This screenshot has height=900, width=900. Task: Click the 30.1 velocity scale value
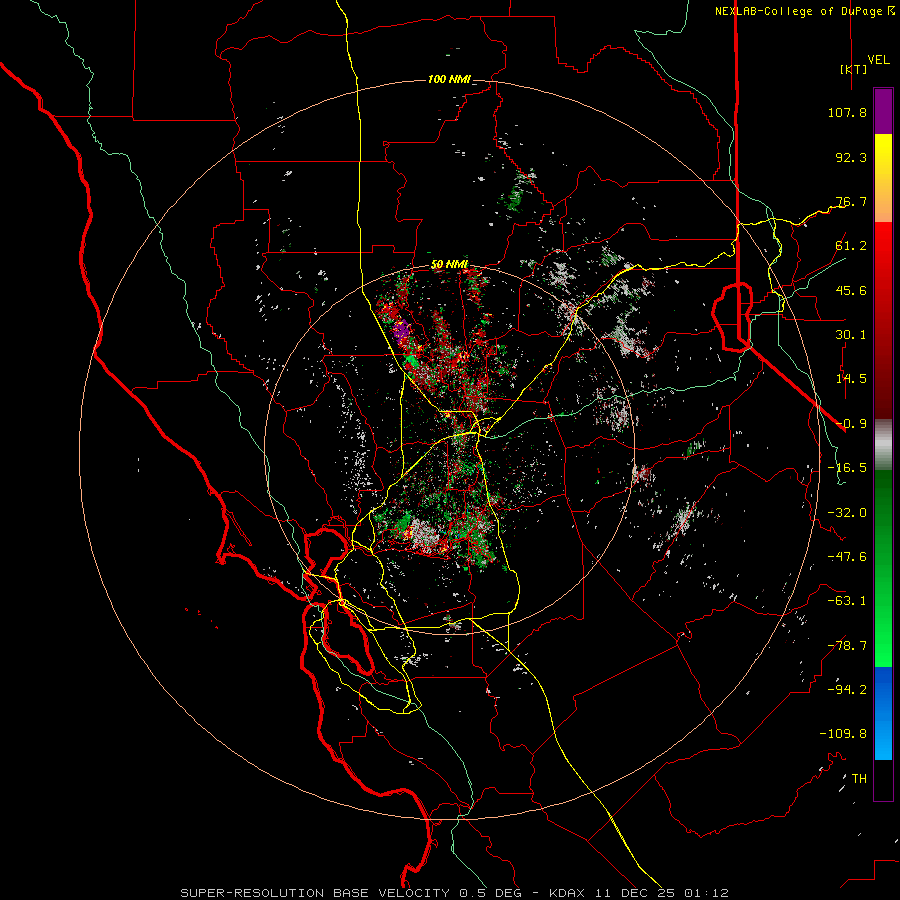pyautogui.click(x=851, y=335)
